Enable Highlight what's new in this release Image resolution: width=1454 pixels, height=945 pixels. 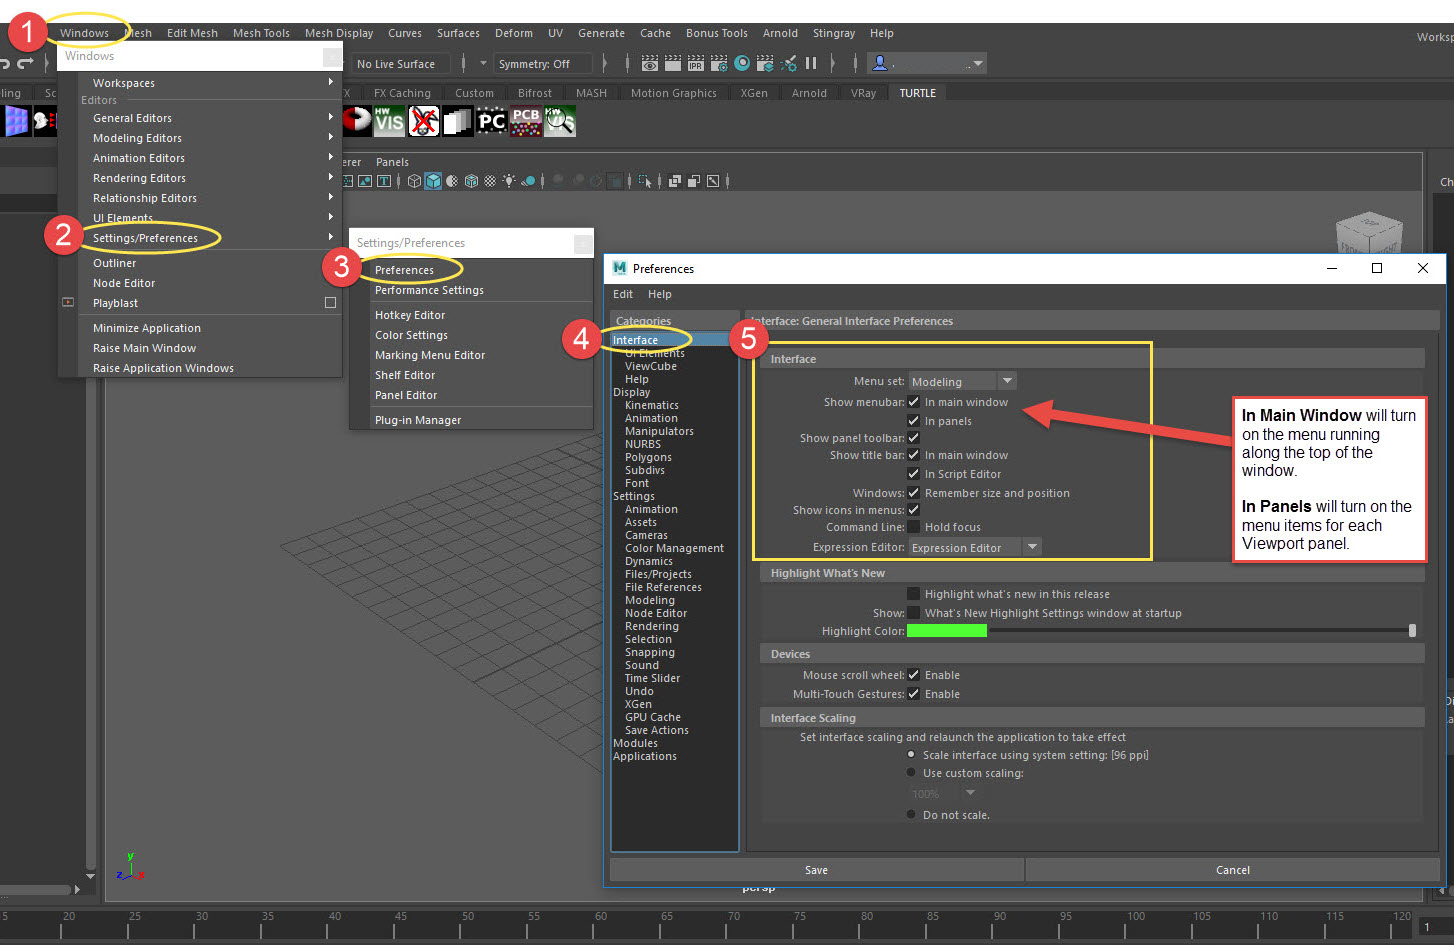(913, 594)
